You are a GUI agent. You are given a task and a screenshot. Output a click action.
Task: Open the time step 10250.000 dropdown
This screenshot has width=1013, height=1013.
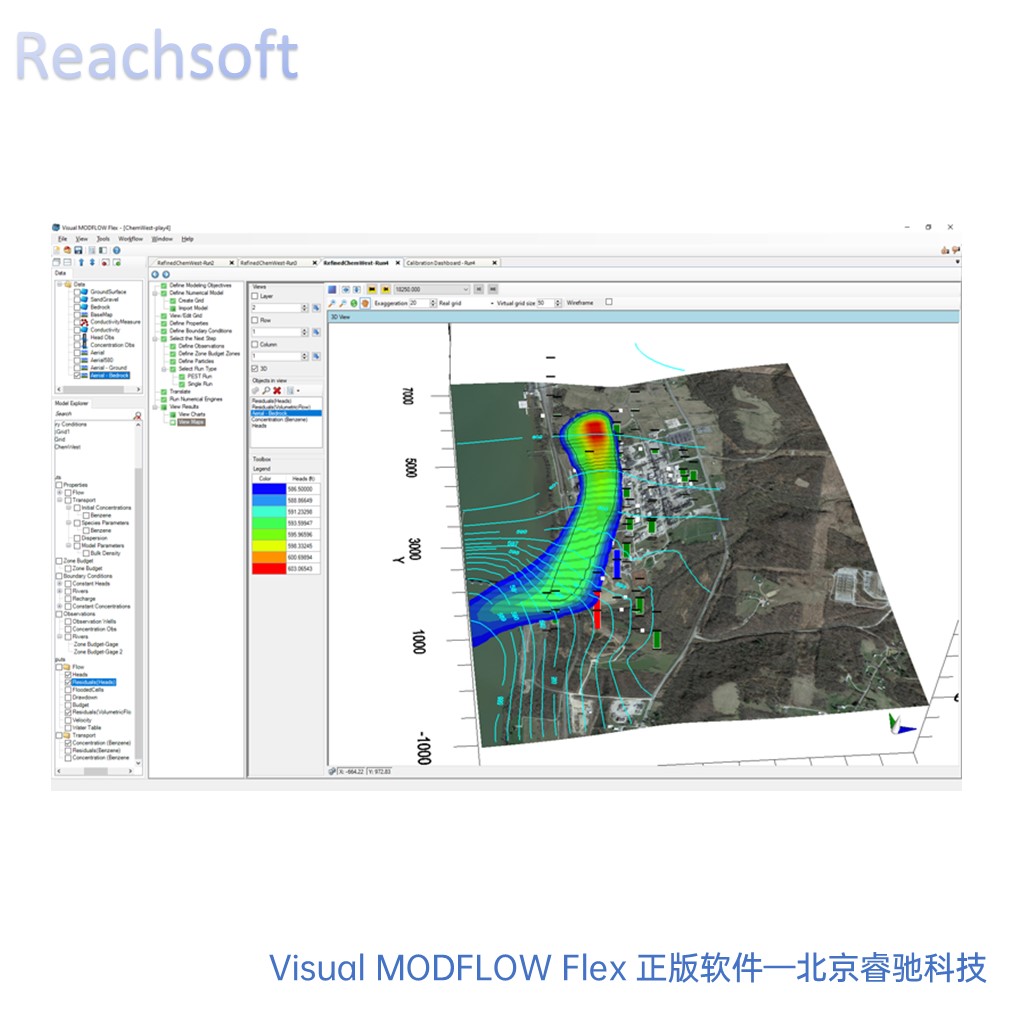coord(465,289)
